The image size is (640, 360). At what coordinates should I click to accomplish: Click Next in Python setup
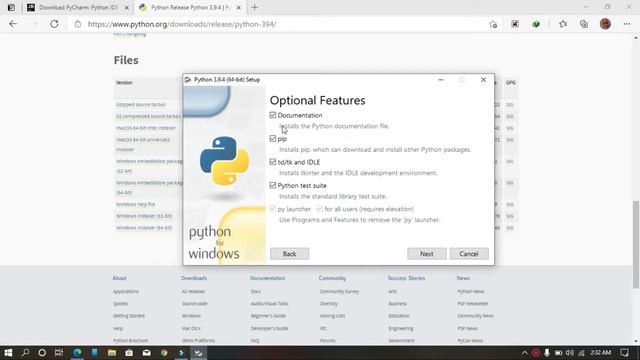(427, 254)
